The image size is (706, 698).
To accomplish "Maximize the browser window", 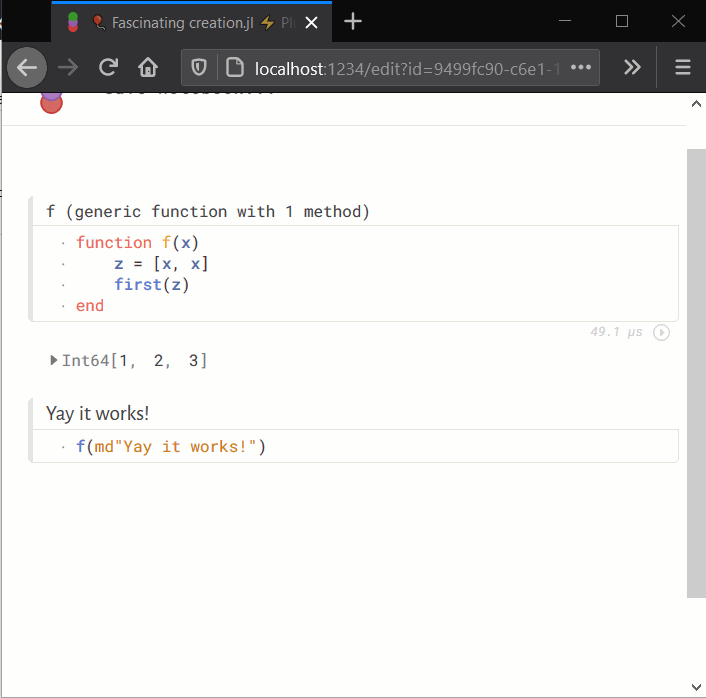I will point(622,21).
